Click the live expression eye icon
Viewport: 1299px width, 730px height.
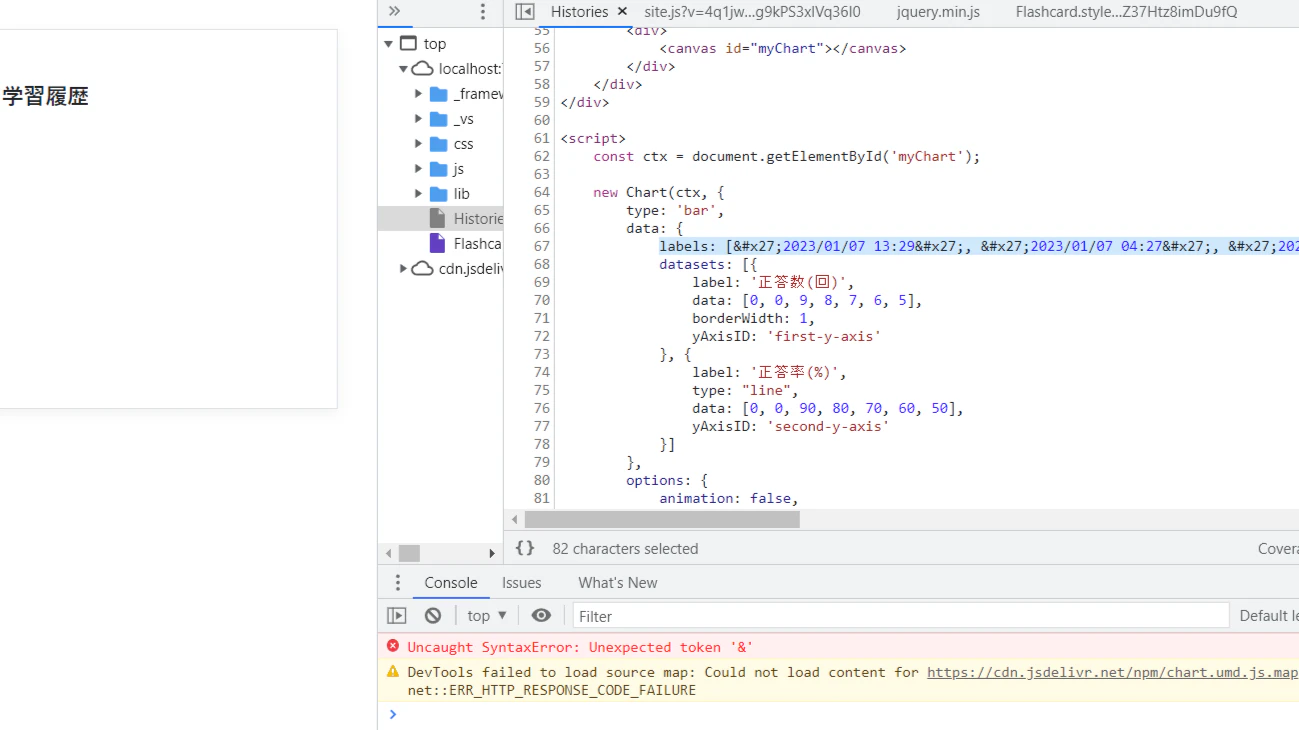tap(541, 616)
